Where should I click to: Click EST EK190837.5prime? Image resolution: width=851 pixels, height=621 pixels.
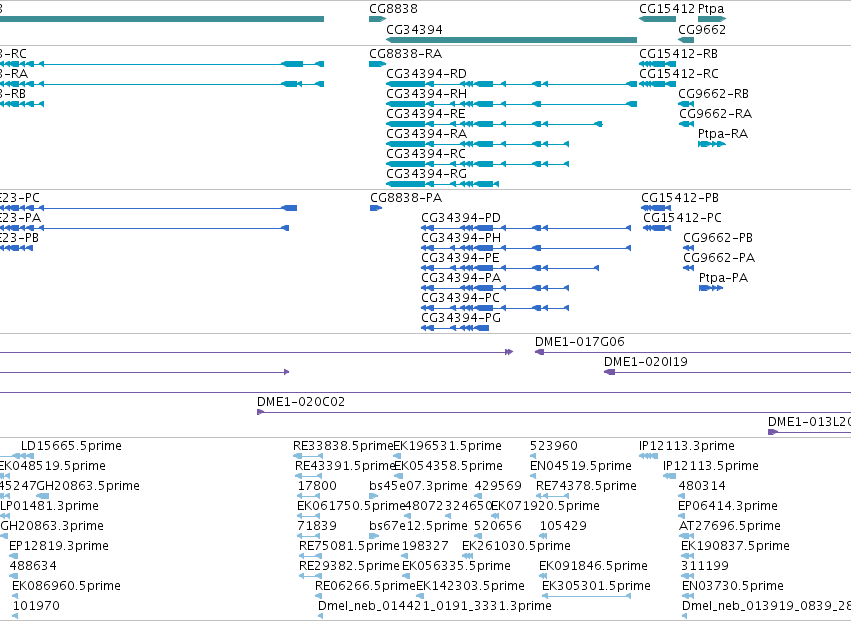coord(735,546)
